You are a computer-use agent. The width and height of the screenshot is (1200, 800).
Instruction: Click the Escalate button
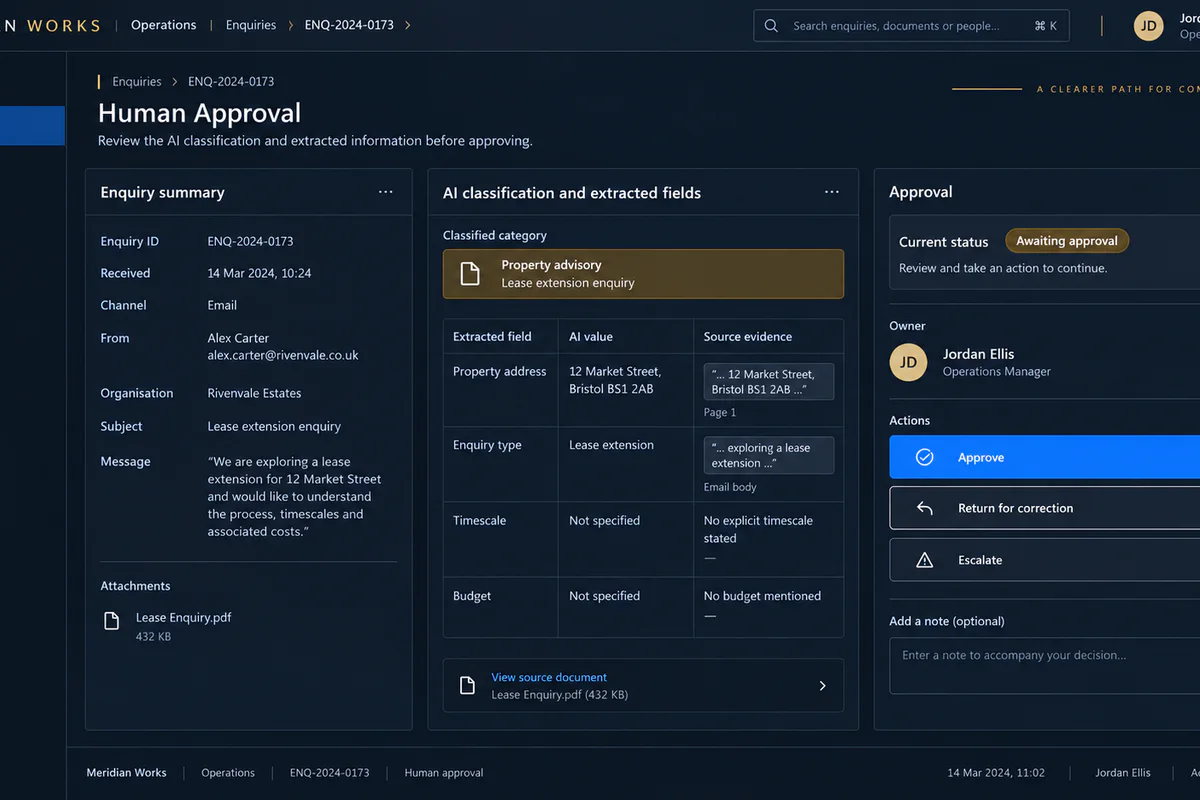(x=1045, y=560)
